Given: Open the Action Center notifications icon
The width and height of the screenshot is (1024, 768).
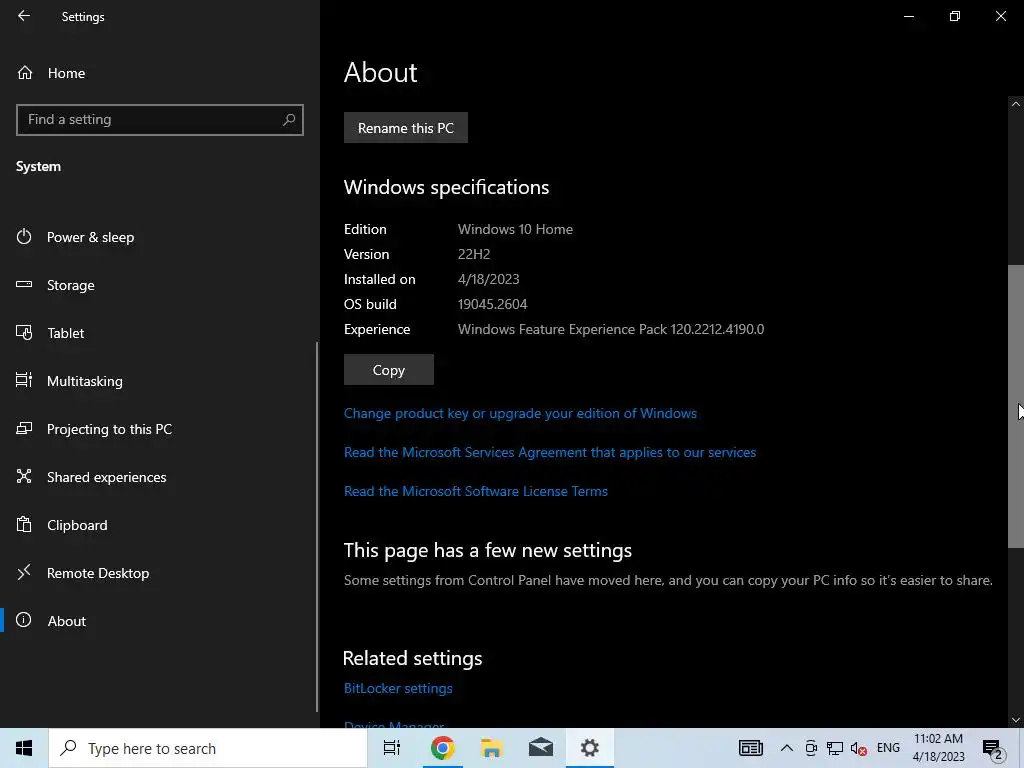Looking at the screenshot, I should 993,749.
